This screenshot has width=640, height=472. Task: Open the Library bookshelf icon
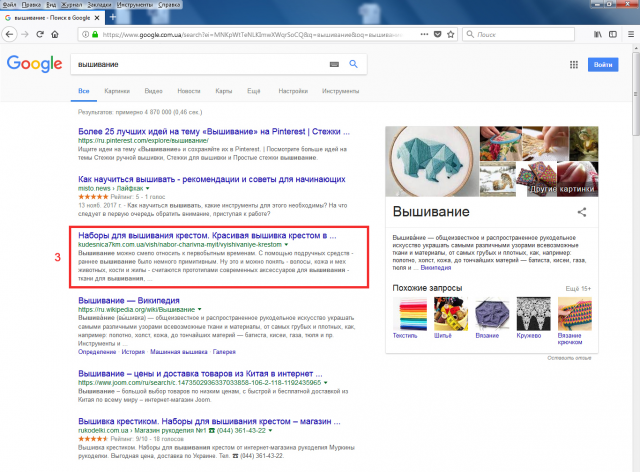point(598,34)
